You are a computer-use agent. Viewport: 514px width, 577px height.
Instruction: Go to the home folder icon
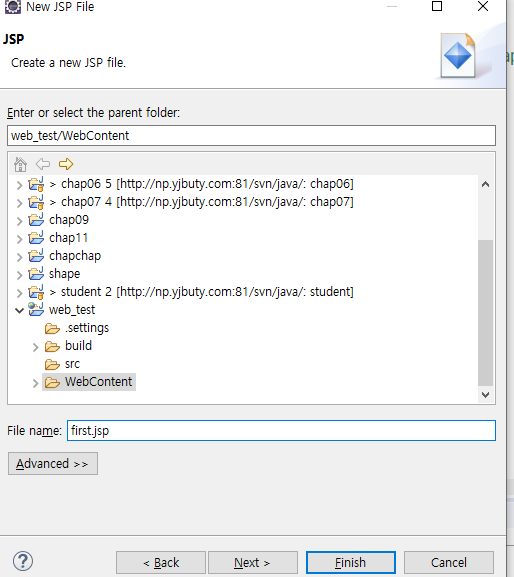(20, 164)
